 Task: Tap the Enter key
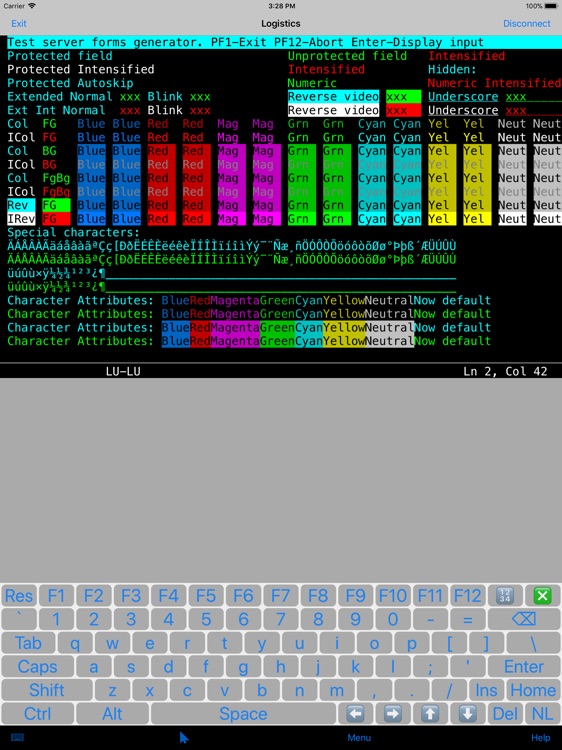(524, 666)
